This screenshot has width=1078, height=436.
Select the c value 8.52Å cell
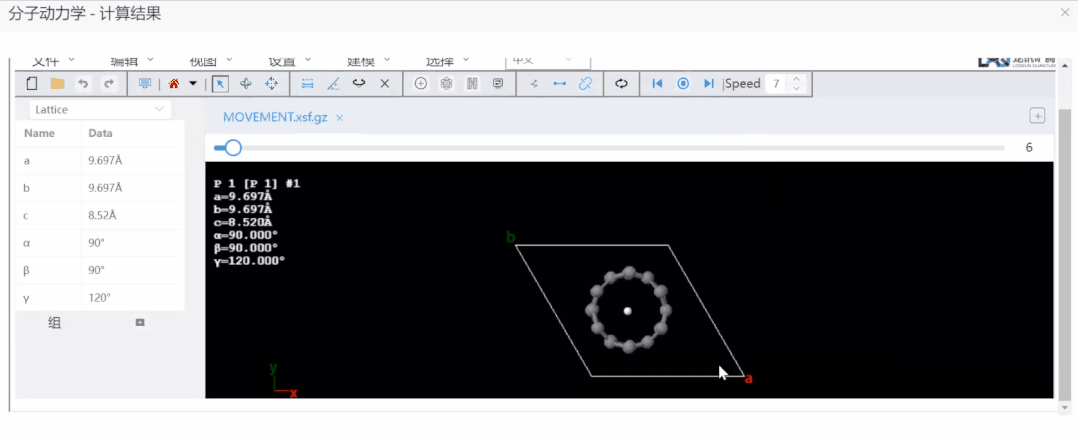tap(133, 216)
